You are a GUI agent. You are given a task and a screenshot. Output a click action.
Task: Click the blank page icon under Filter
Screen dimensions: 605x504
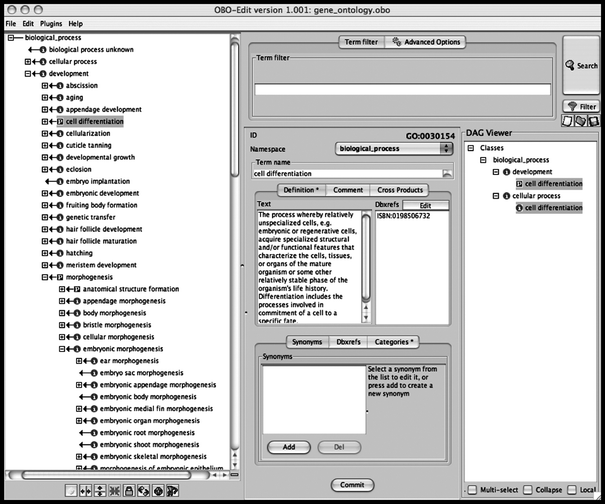point(567,121)
